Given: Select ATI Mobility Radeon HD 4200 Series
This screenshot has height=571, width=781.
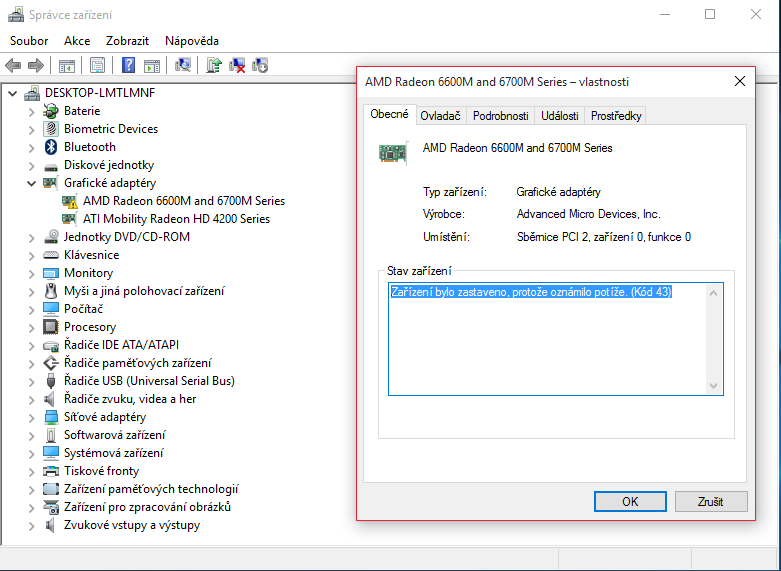Looking at the screenshot, I should tap(176, 219).
